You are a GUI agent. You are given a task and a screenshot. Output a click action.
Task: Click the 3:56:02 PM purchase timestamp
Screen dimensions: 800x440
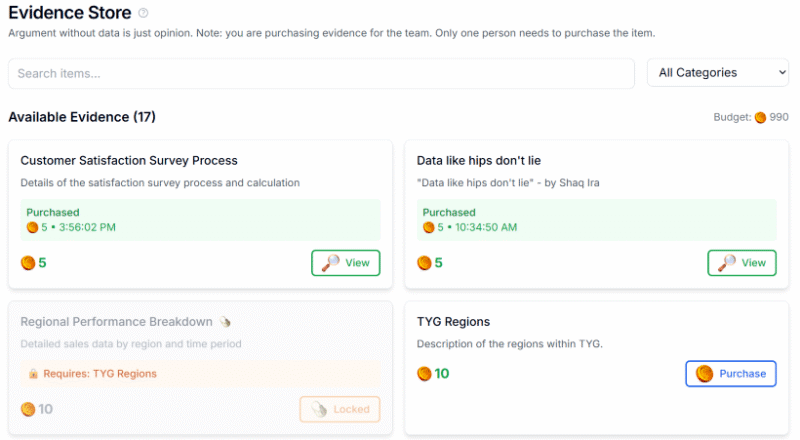(x=87, y=227)
